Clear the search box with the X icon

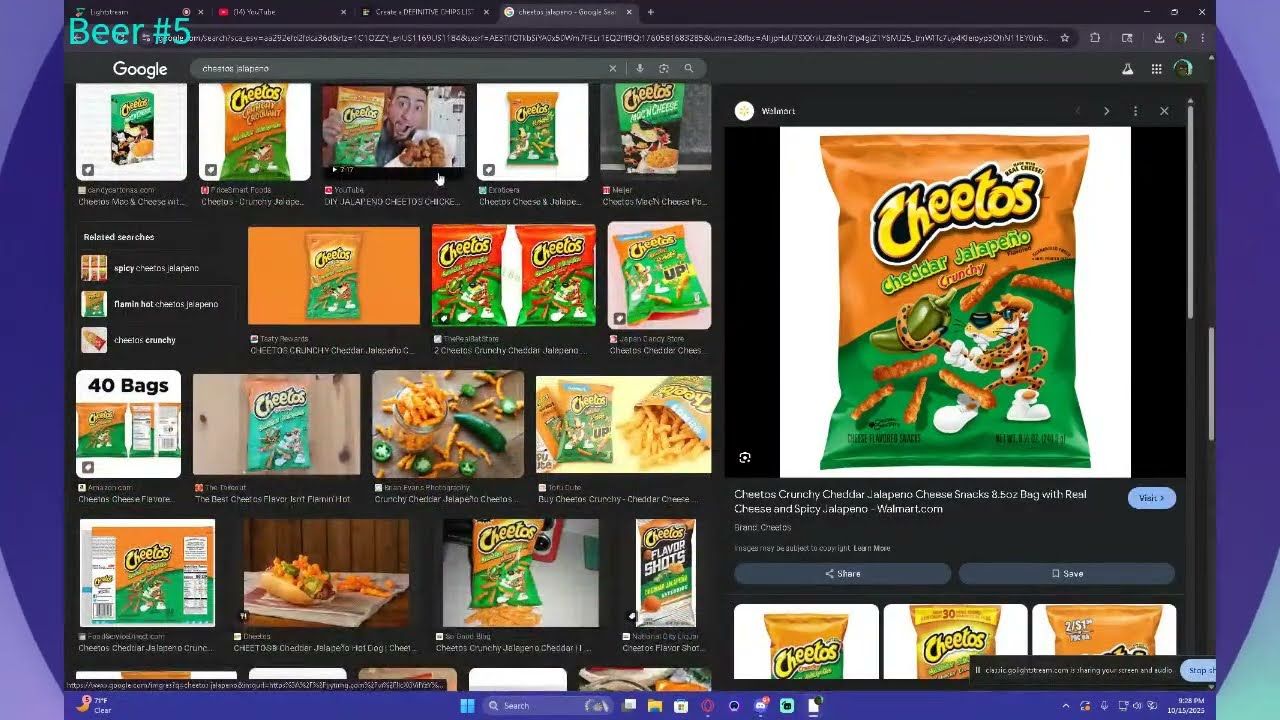click(613, 68)
